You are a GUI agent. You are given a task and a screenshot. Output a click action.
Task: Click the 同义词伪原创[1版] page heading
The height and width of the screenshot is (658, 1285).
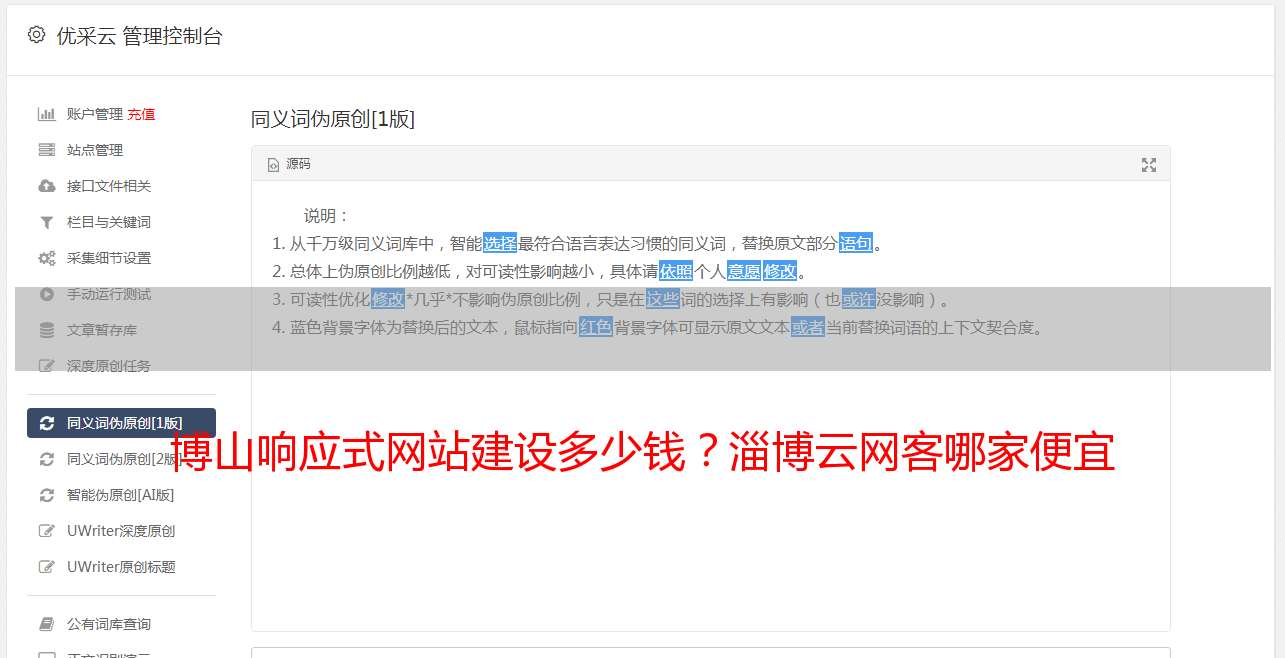333,119
